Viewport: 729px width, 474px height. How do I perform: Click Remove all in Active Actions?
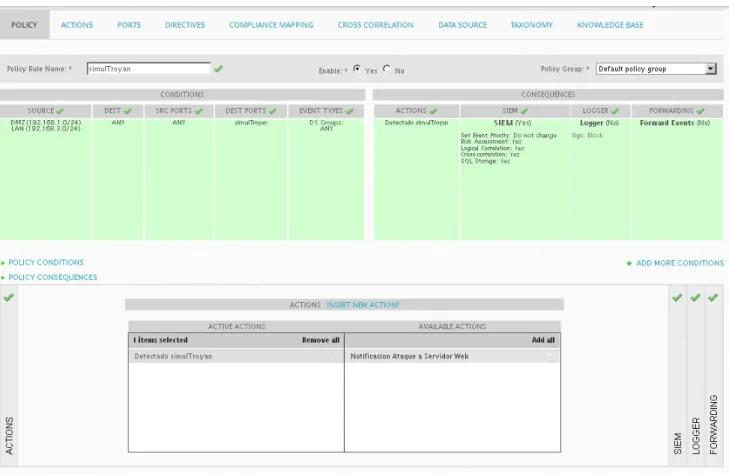coord(321,340)
